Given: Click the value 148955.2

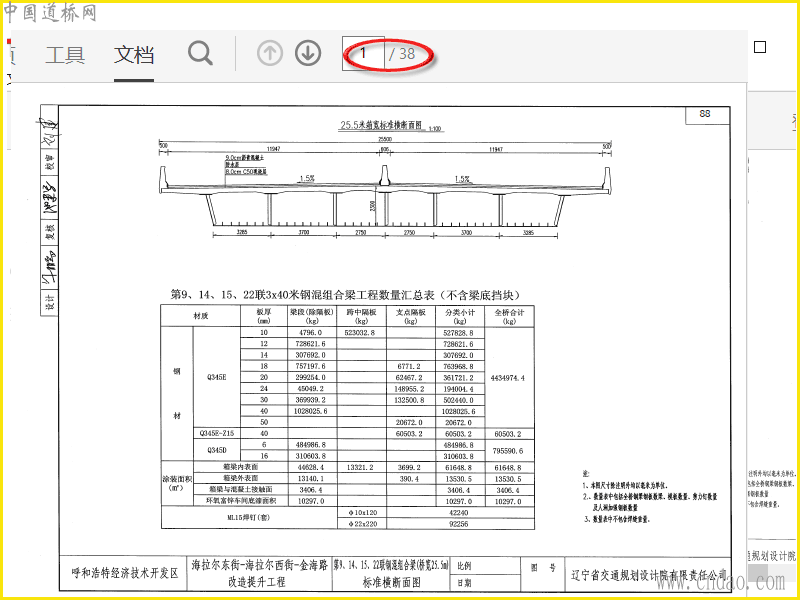Looking at the screenshot, I should click(x=409, y=389).
